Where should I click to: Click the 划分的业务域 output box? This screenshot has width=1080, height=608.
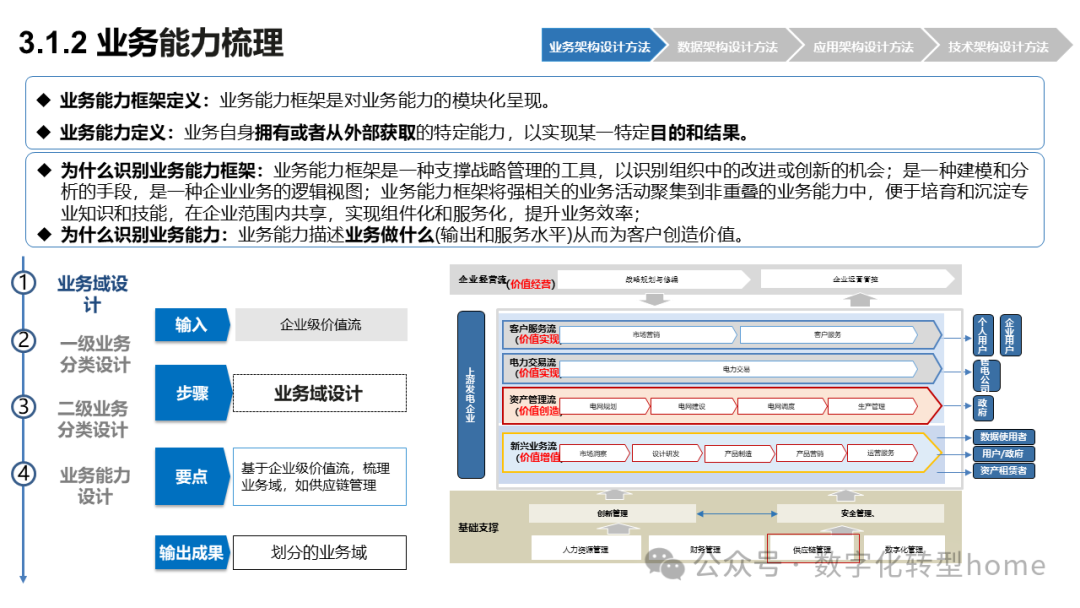[x=320, y=552]
